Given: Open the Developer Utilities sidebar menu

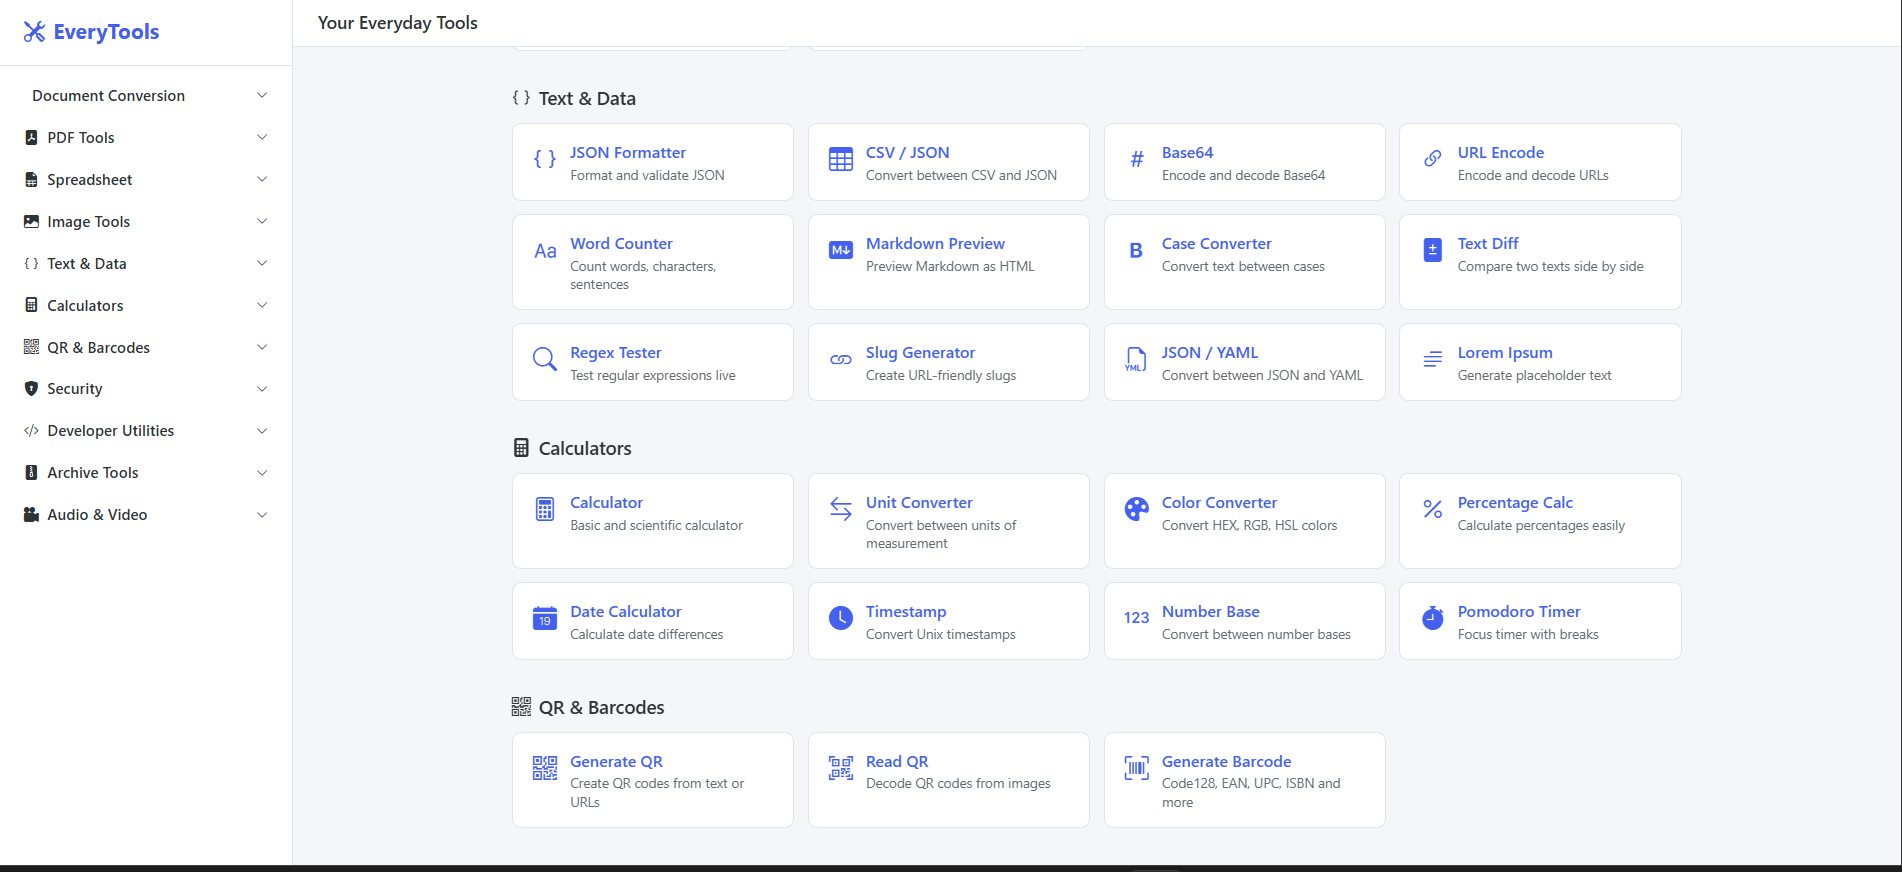Looking at the screenshot, I should click(146, 431).
